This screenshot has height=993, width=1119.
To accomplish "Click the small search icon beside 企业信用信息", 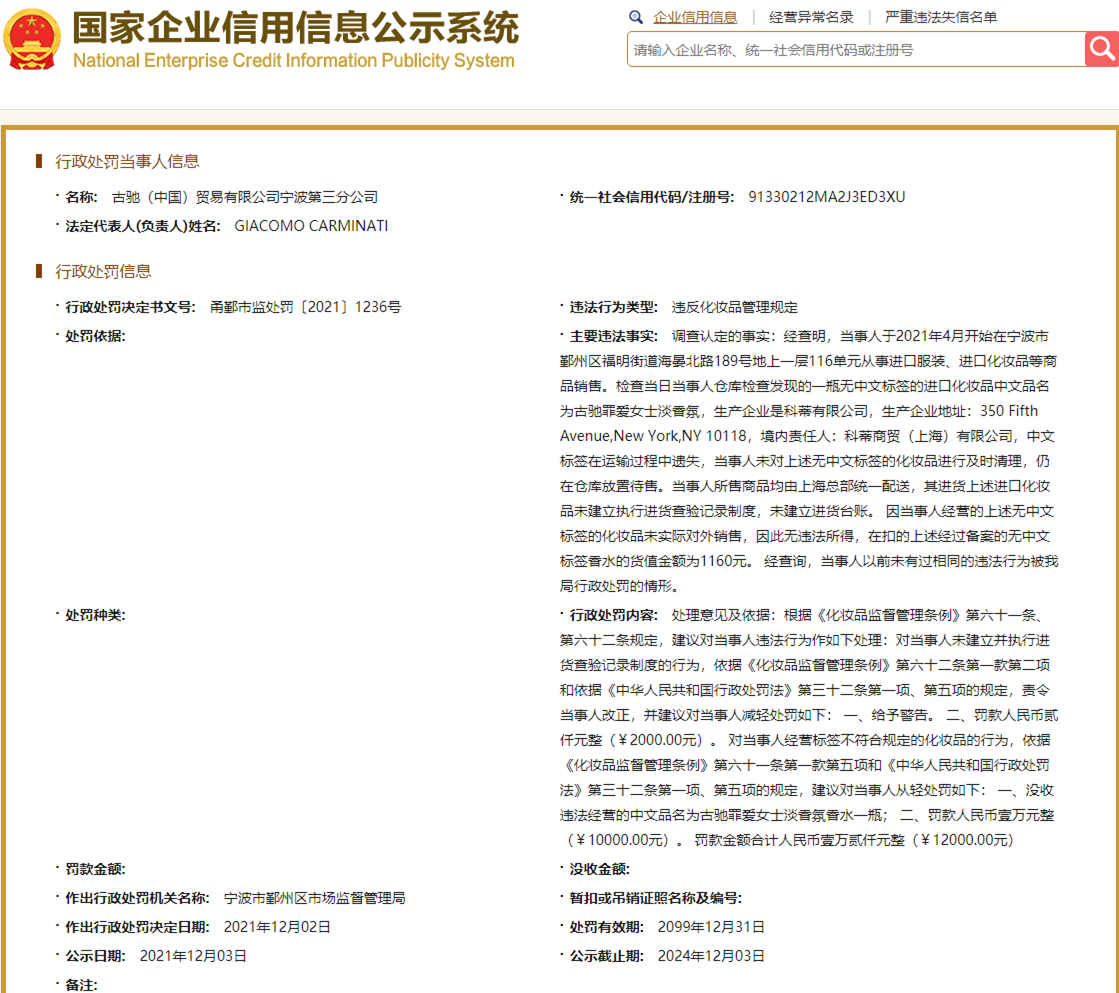I will [x=636, y=17].
